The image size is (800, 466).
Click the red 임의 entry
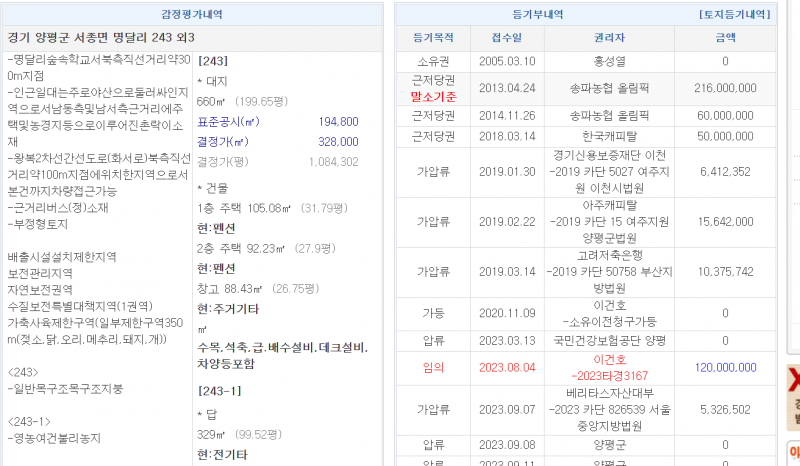pyautogui.click(x=433, y=368)
